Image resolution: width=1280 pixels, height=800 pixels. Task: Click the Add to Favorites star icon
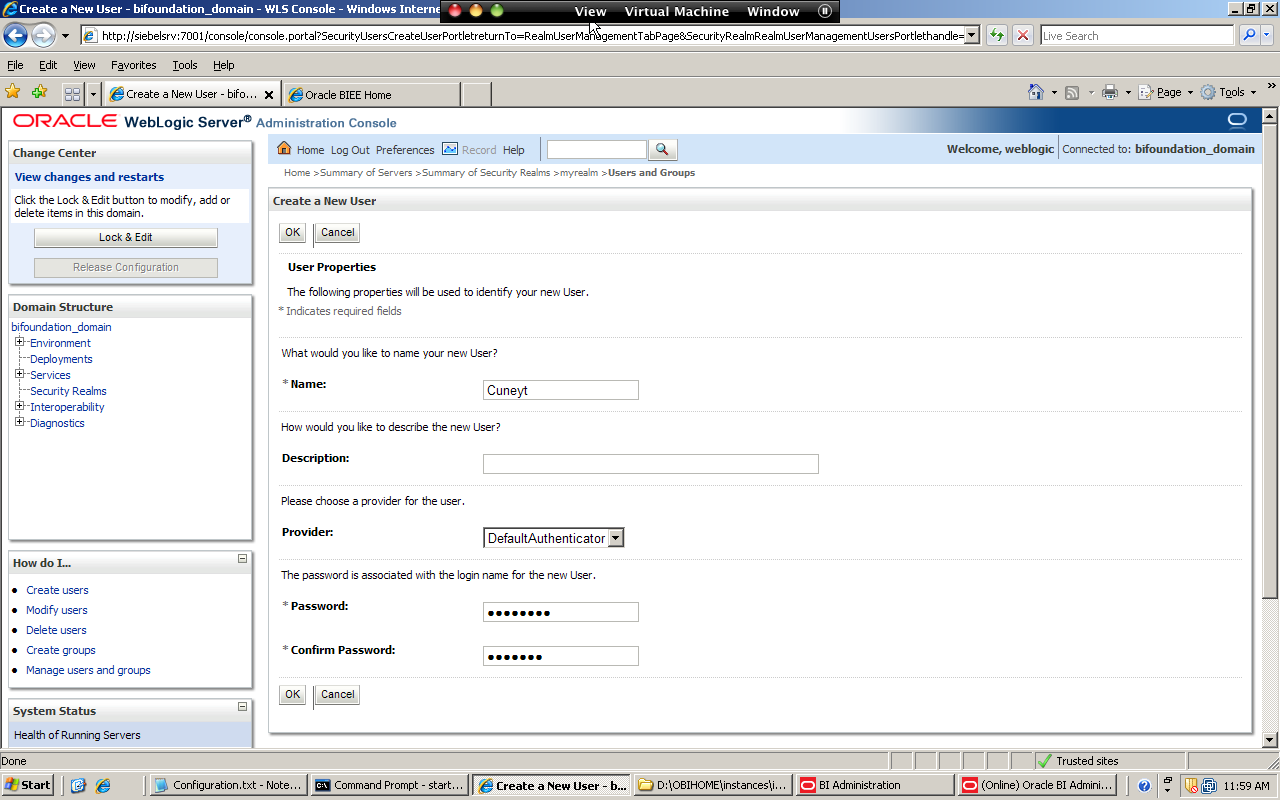click(x=12, y=91)
